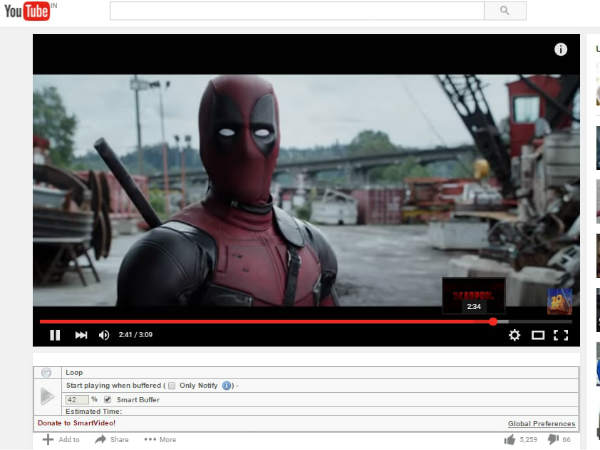Click the Only Notify info icon
This screenshot has width=600, height=450.
point(227,386)
